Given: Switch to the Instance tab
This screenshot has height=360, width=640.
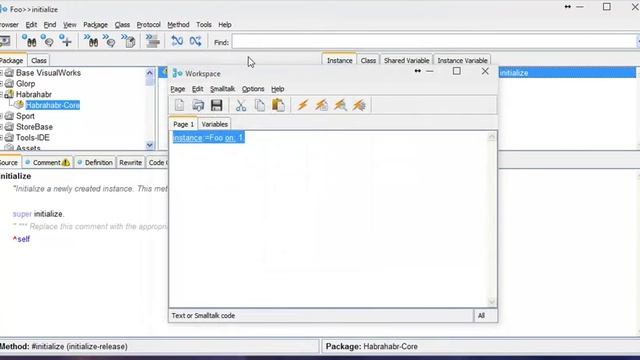Looking at the screenshot, I should click(339, 60).
